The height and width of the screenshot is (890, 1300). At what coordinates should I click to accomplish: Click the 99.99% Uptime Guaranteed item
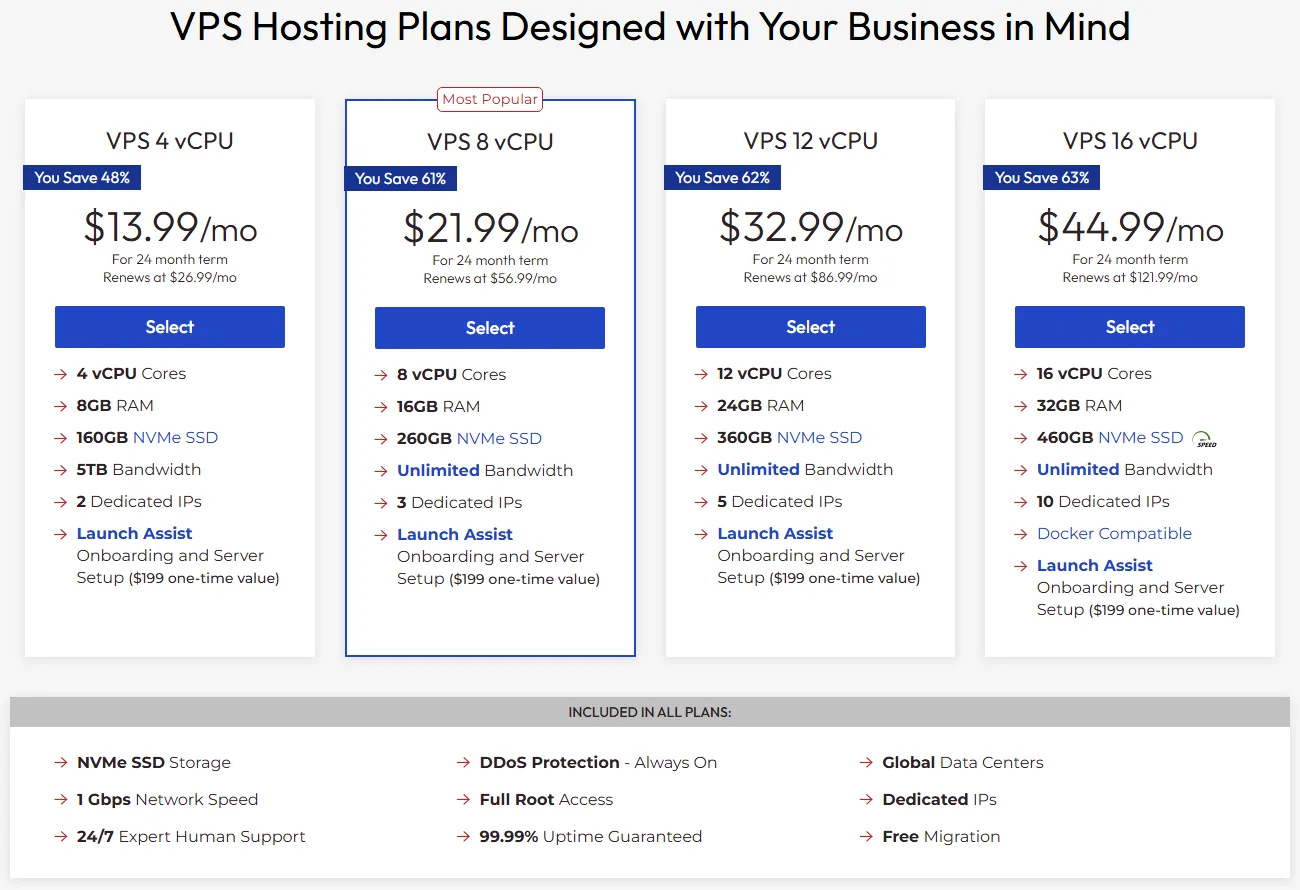(x=590, y=837)
